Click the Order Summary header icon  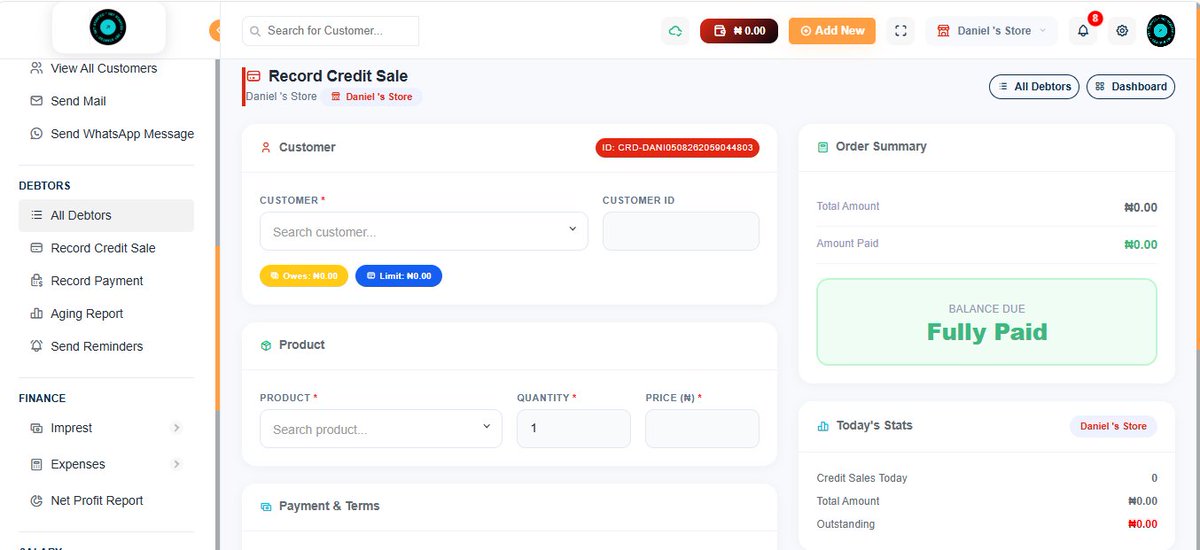823,147
